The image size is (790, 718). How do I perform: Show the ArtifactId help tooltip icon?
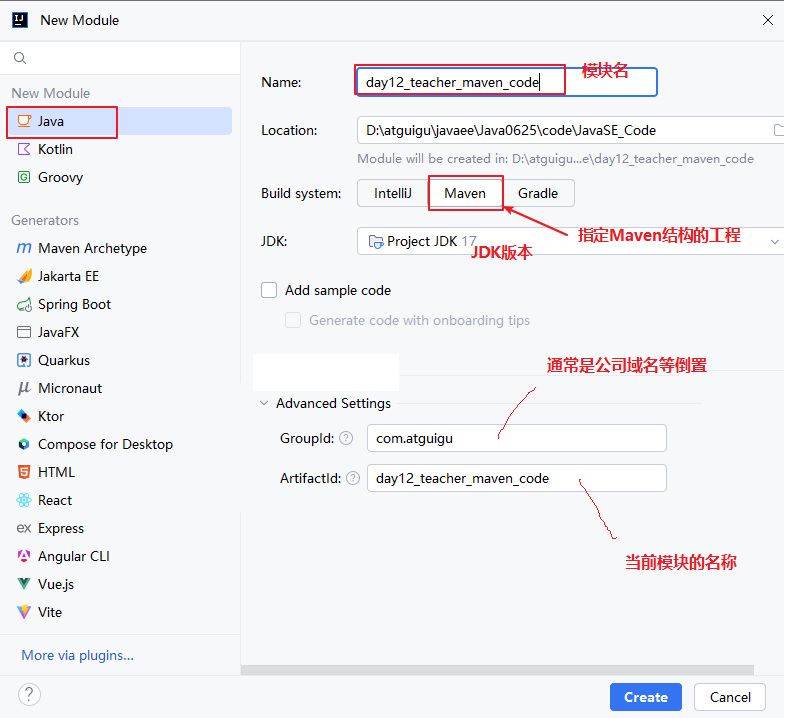[x=353, y=478]
